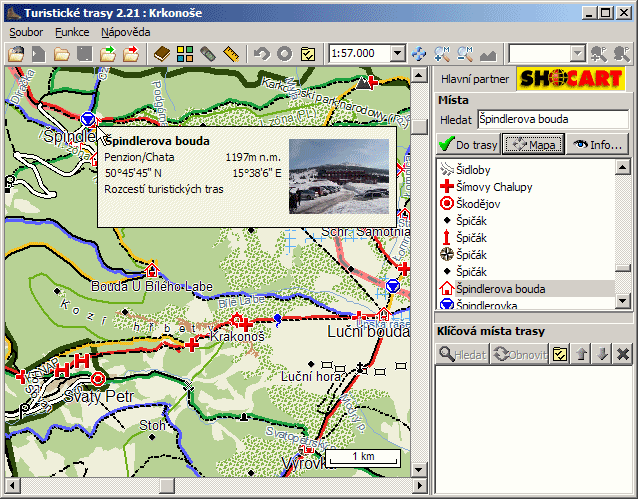Click Luční bouda label on map
Viewport: 638px width, 499px height.
pyautogui.click(x=369, y=332)
